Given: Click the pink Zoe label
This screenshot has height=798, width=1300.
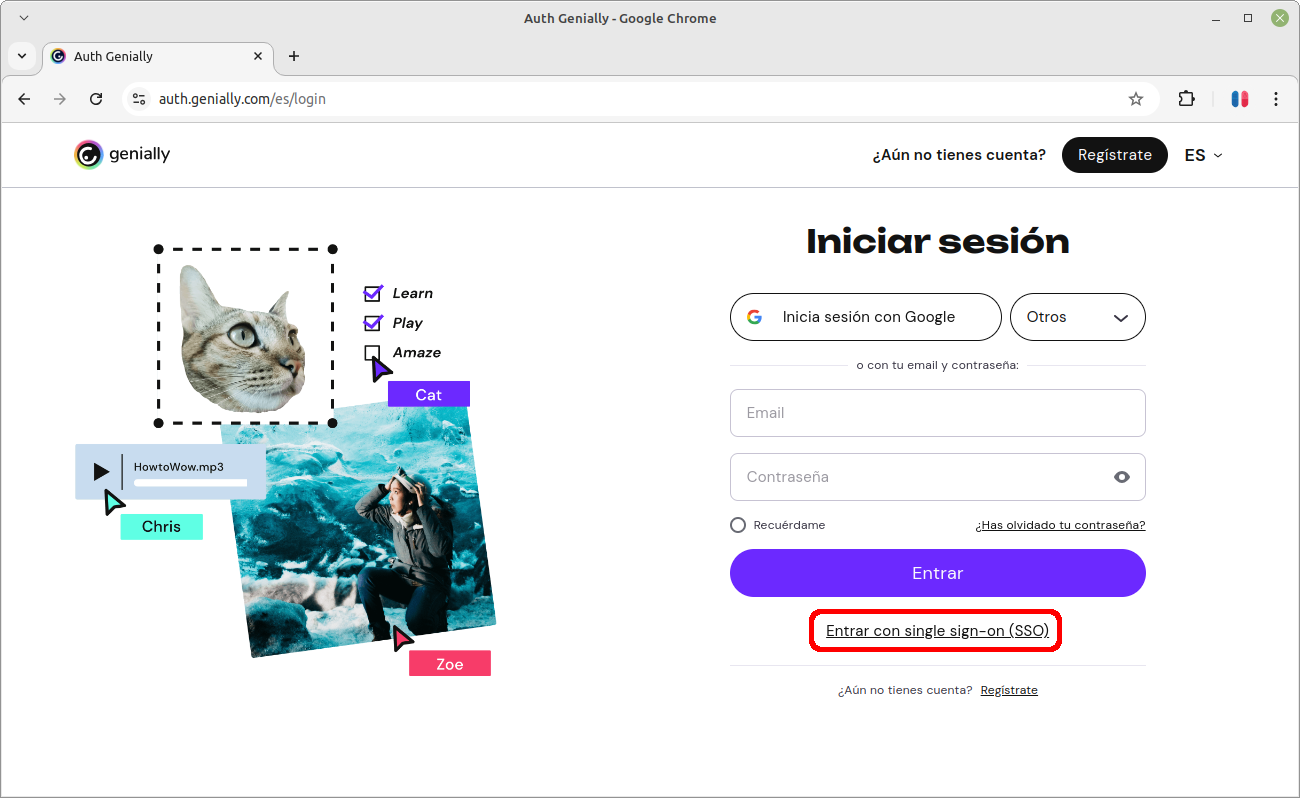Looking at the screenshot, I should (x=450, y=663).
